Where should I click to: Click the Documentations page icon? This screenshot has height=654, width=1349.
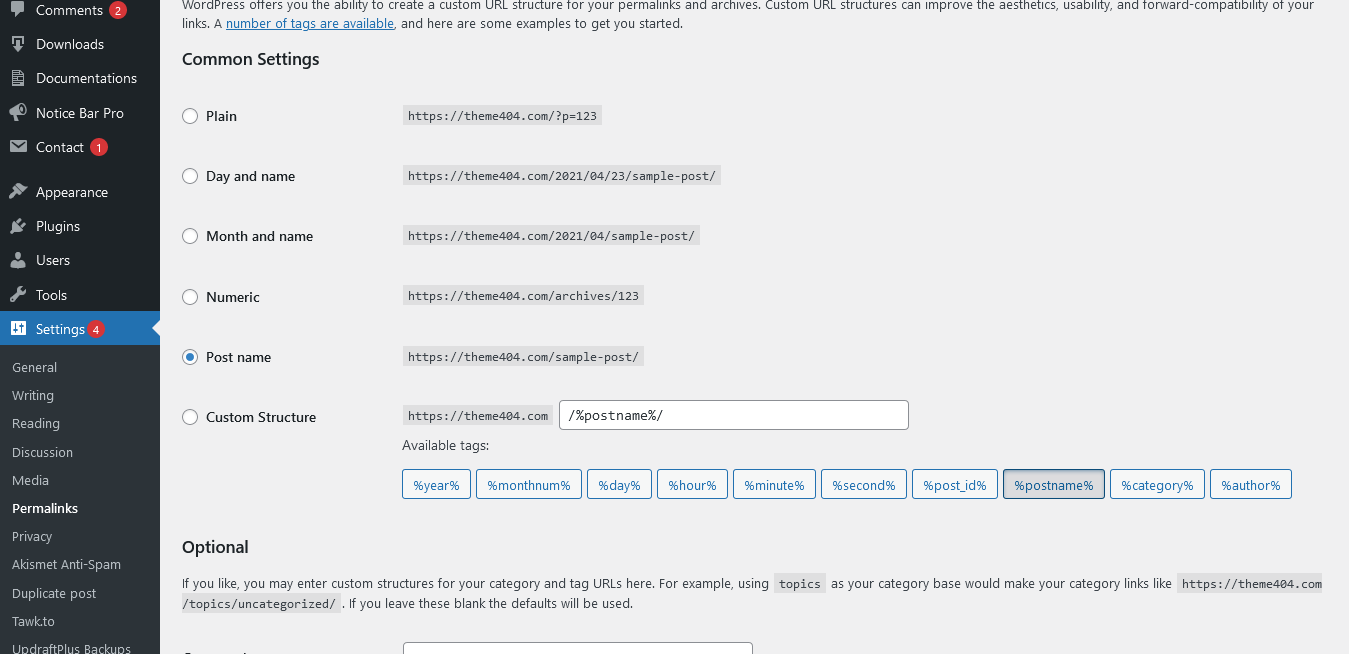[x=18, y=78]
